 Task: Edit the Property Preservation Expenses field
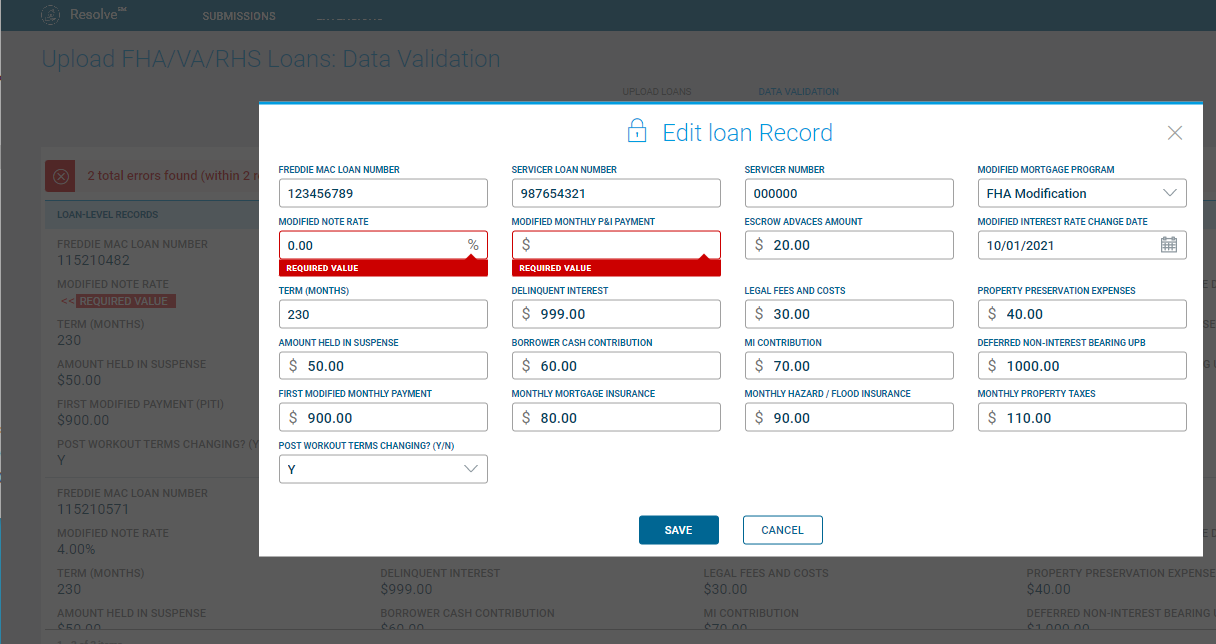pos(1082,314)
